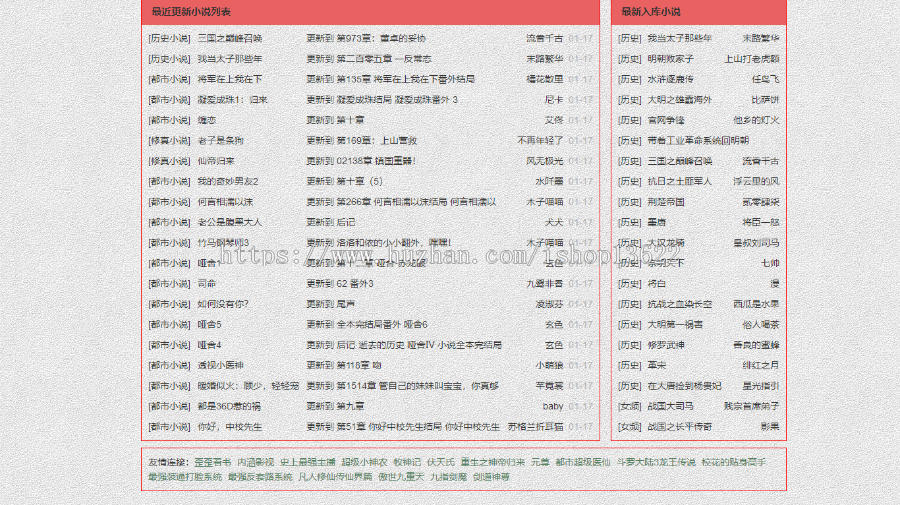Click author 流香千古 in the recent updates list

(x=544, y=38)
